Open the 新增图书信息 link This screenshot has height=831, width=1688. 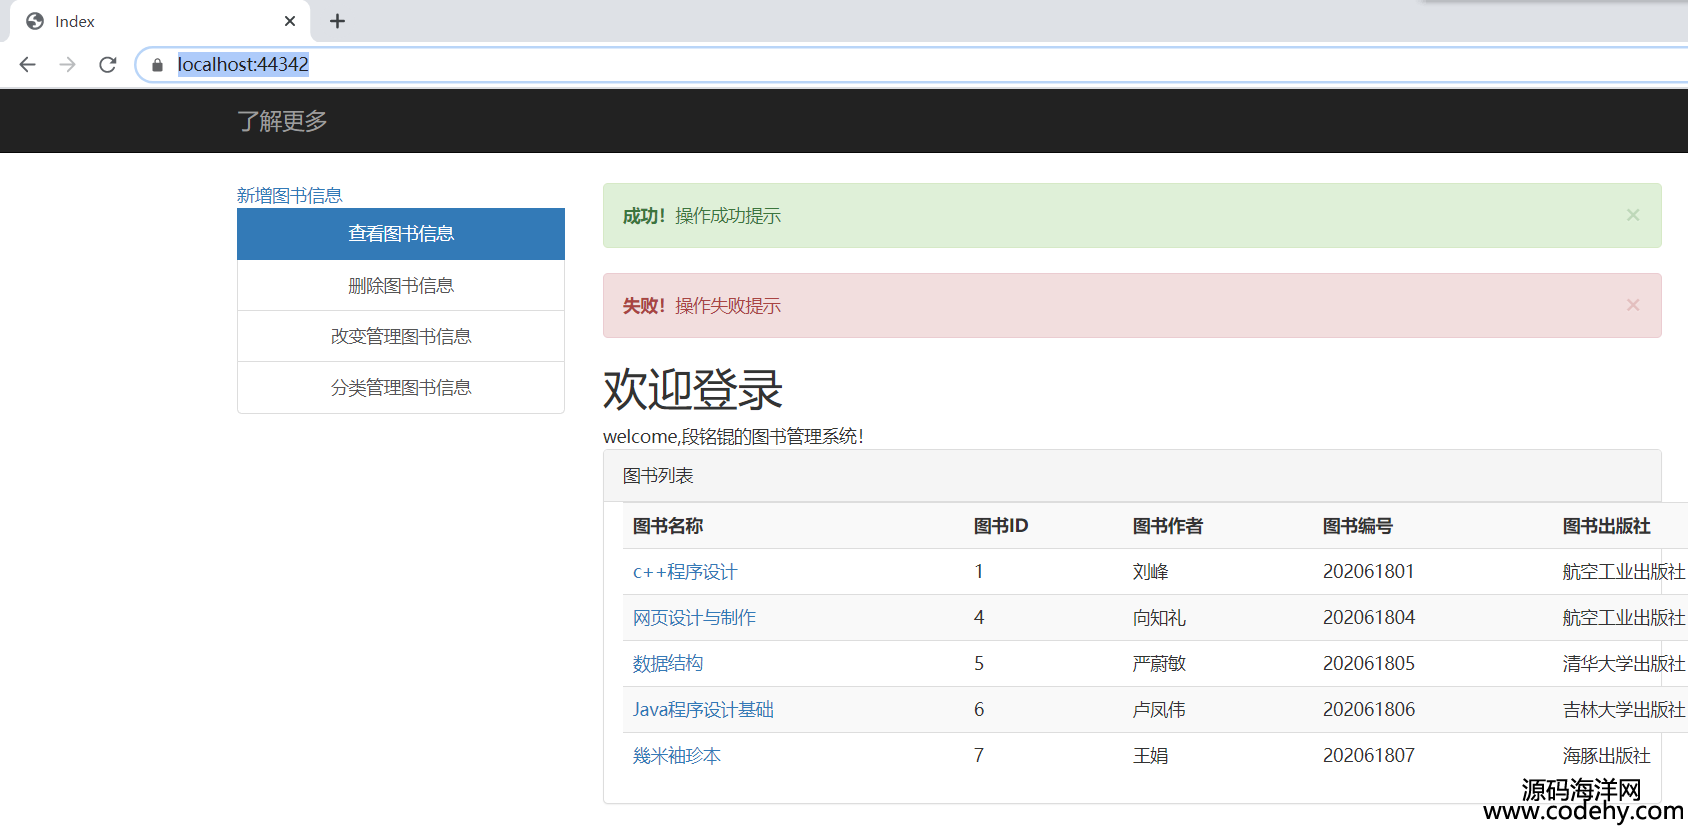(x=289, y=195)
